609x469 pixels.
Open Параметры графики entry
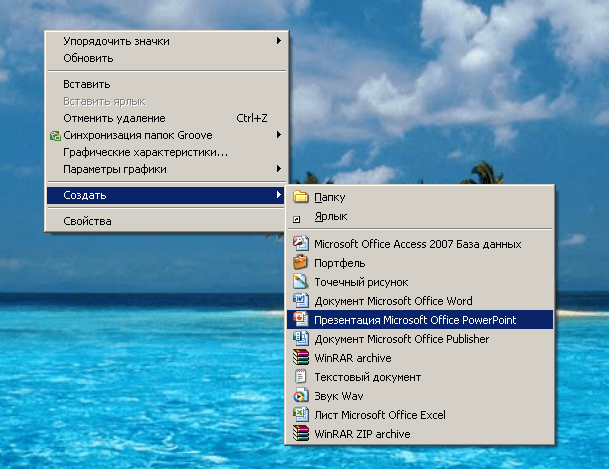point(167,169)
